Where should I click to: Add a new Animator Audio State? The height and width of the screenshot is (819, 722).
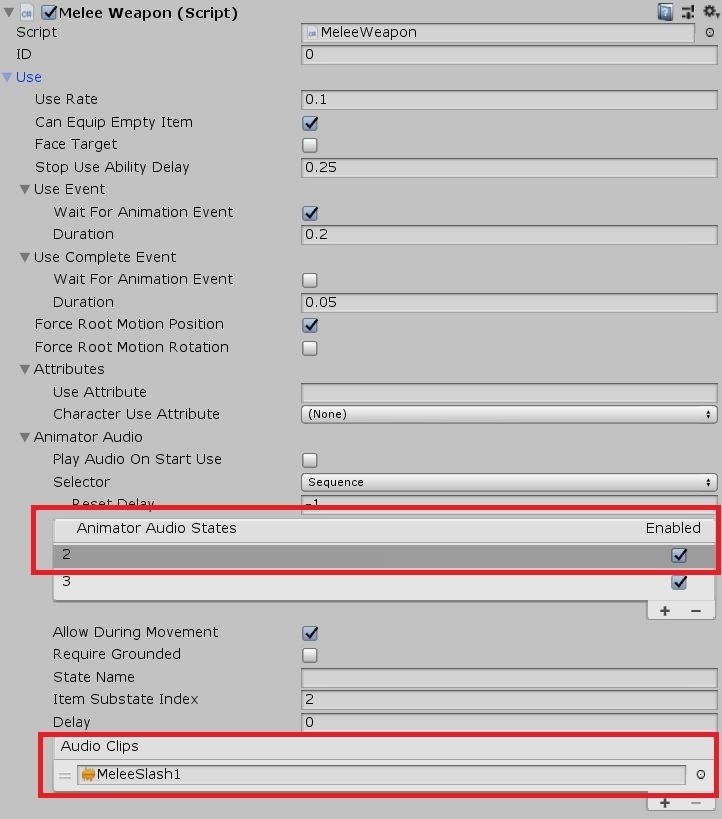coord(665,610)
